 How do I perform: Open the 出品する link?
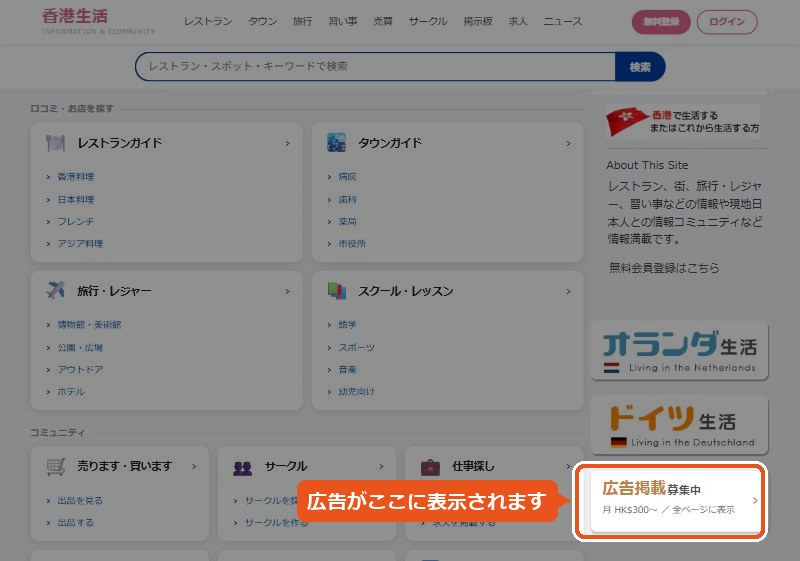point(76,522)
